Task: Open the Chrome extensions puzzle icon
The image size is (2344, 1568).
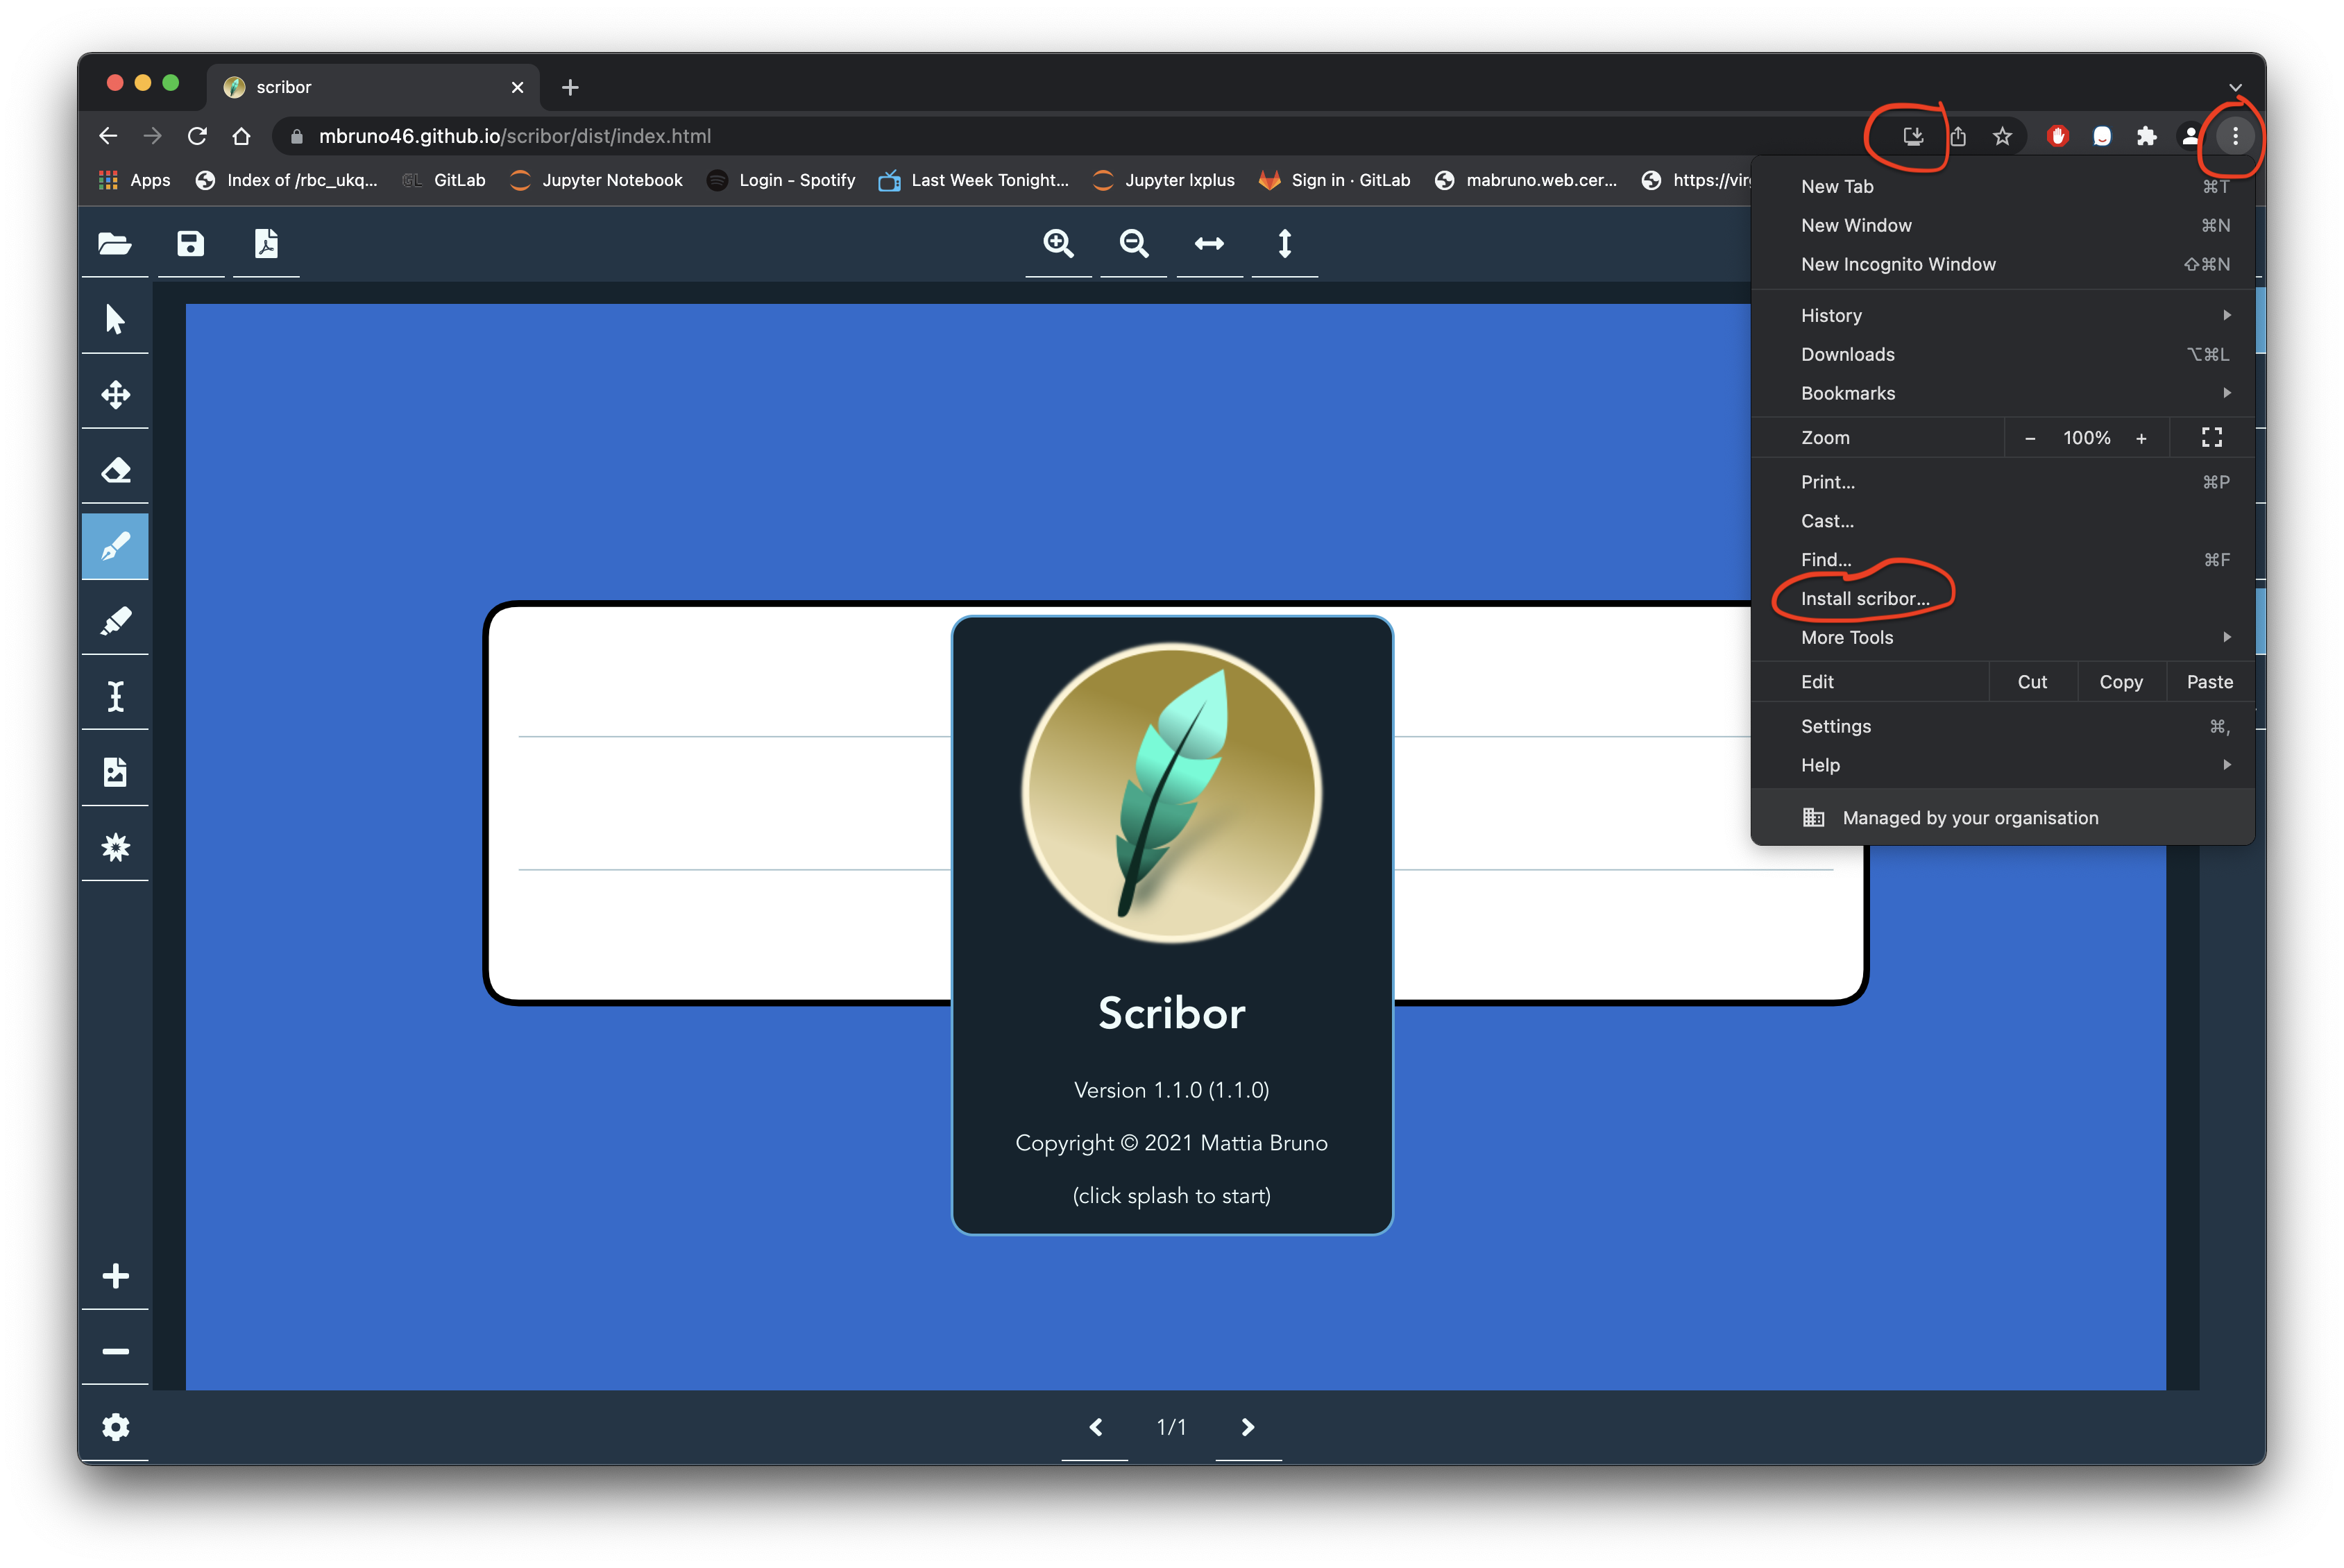Action: [x=2146, y=136]
